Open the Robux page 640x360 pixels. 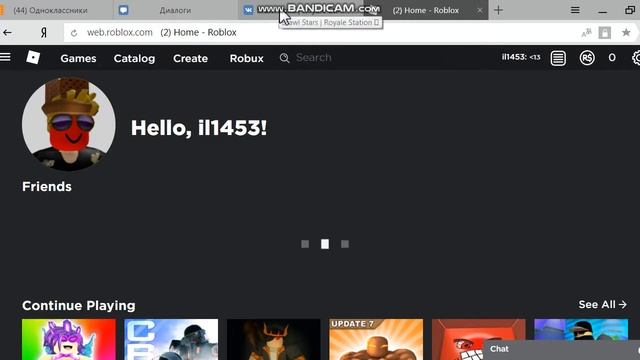(247, 58)
